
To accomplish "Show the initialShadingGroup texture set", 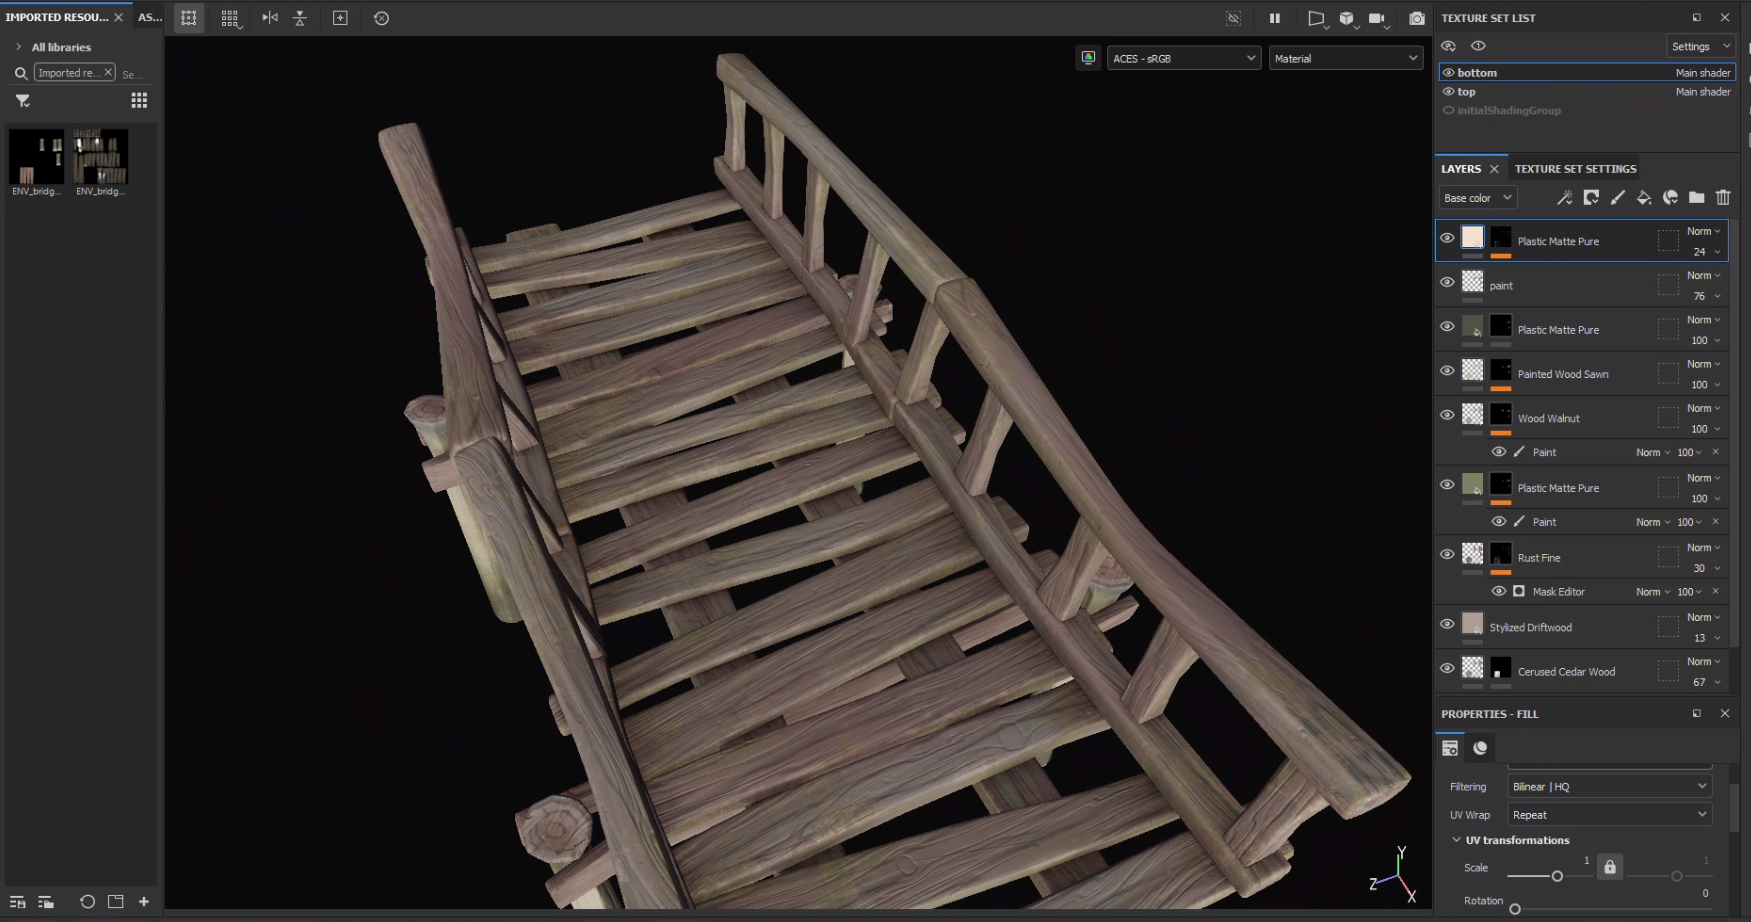I will click(1448, 110).
